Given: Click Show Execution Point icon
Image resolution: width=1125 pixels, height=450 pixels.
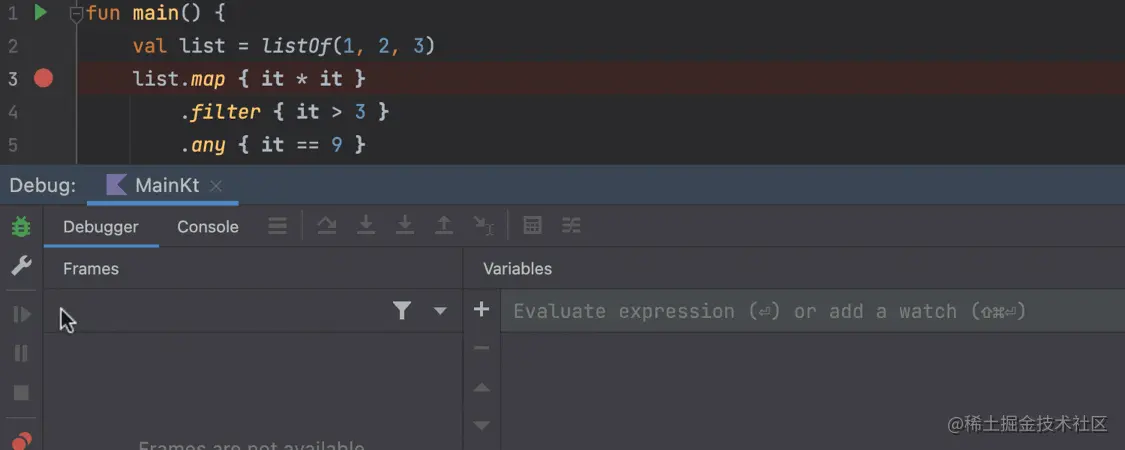Looking at the screenshot, I should pyautogui.click(x=278, y=226).
